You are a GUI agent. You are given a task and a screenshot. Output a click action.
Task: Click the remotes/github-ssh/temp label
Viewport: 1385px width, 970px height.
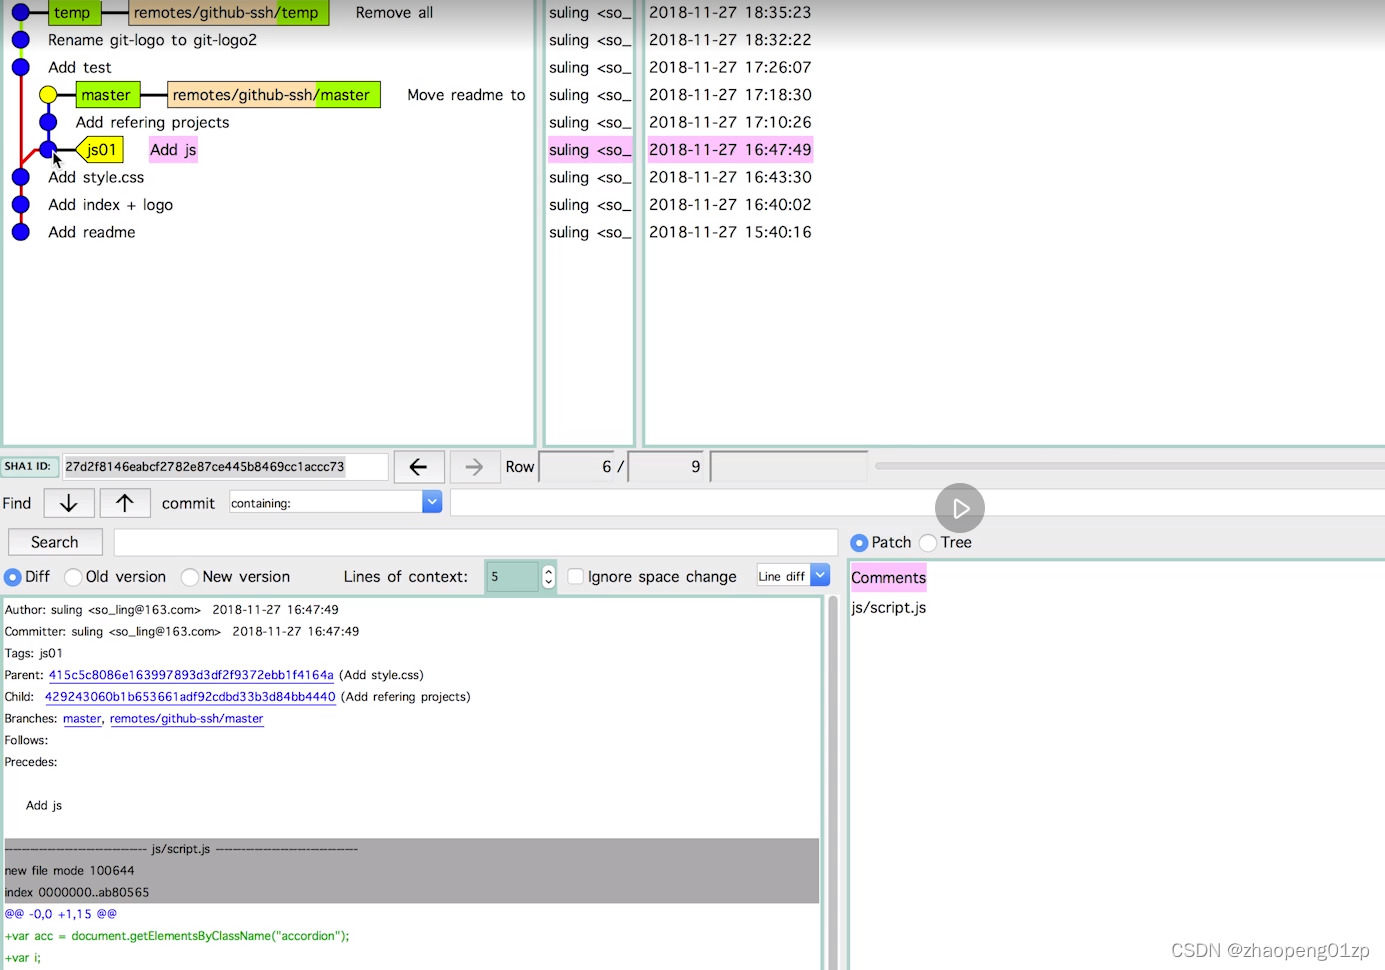click(227, 13)
